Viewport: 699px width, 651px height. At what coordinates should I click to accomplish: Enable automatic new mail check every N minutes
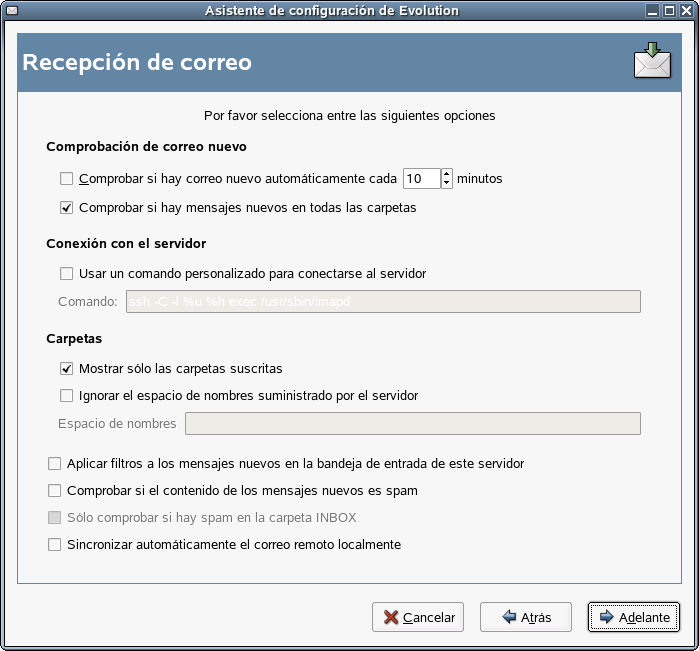66,179
